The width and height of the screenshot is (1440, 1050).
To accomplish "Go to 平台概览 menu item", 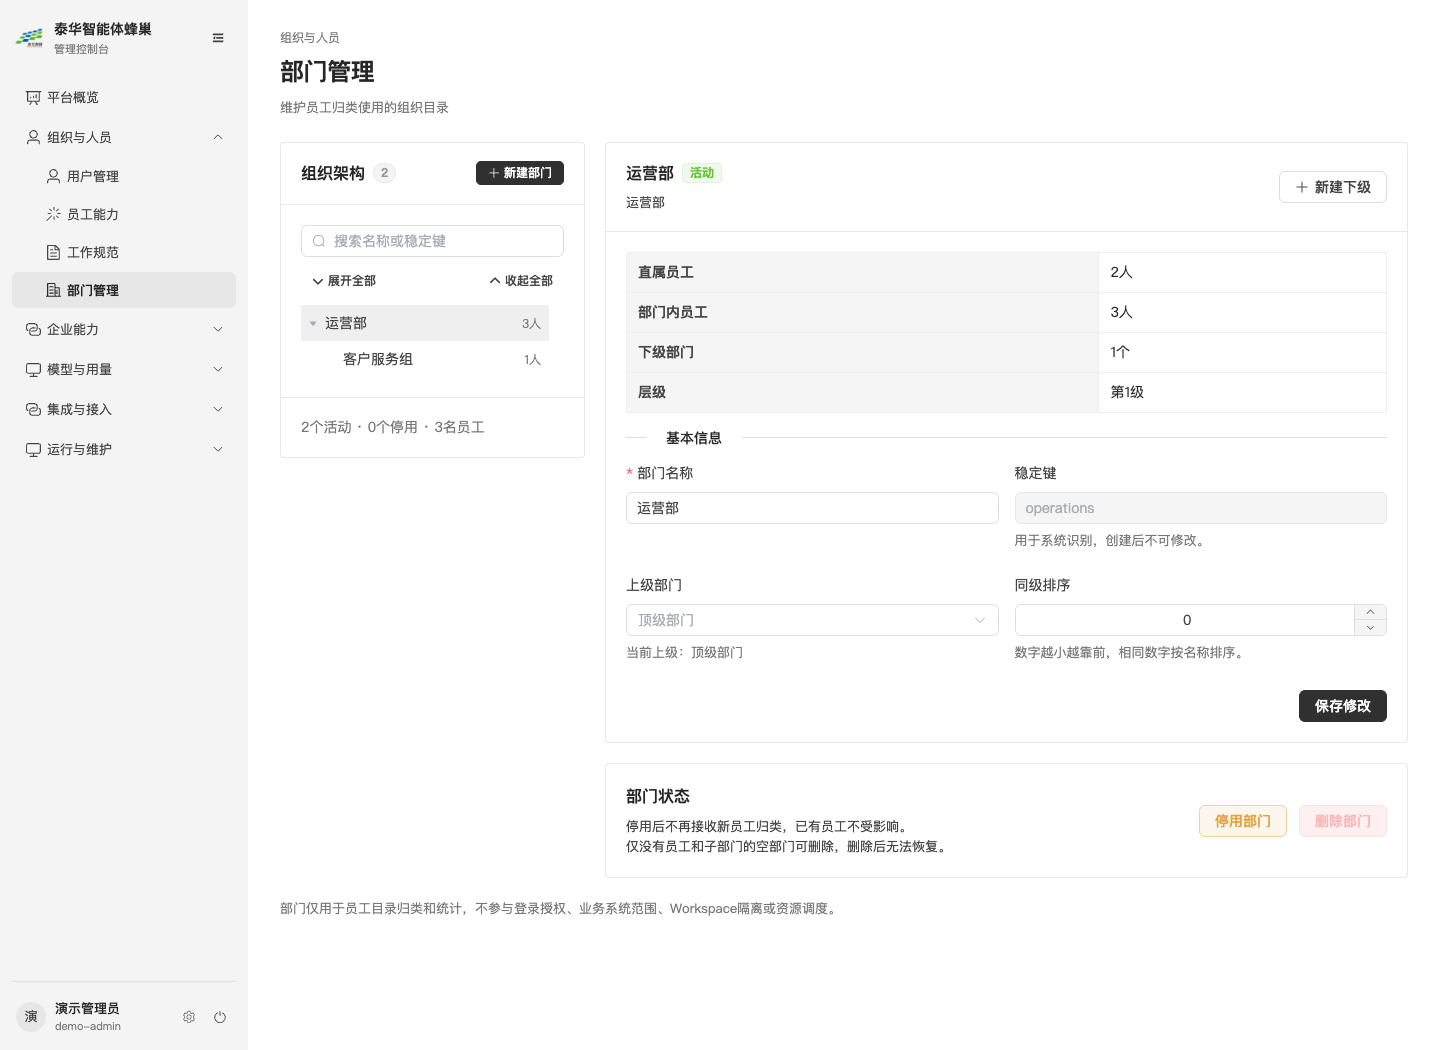I will [x=124, y=97].
